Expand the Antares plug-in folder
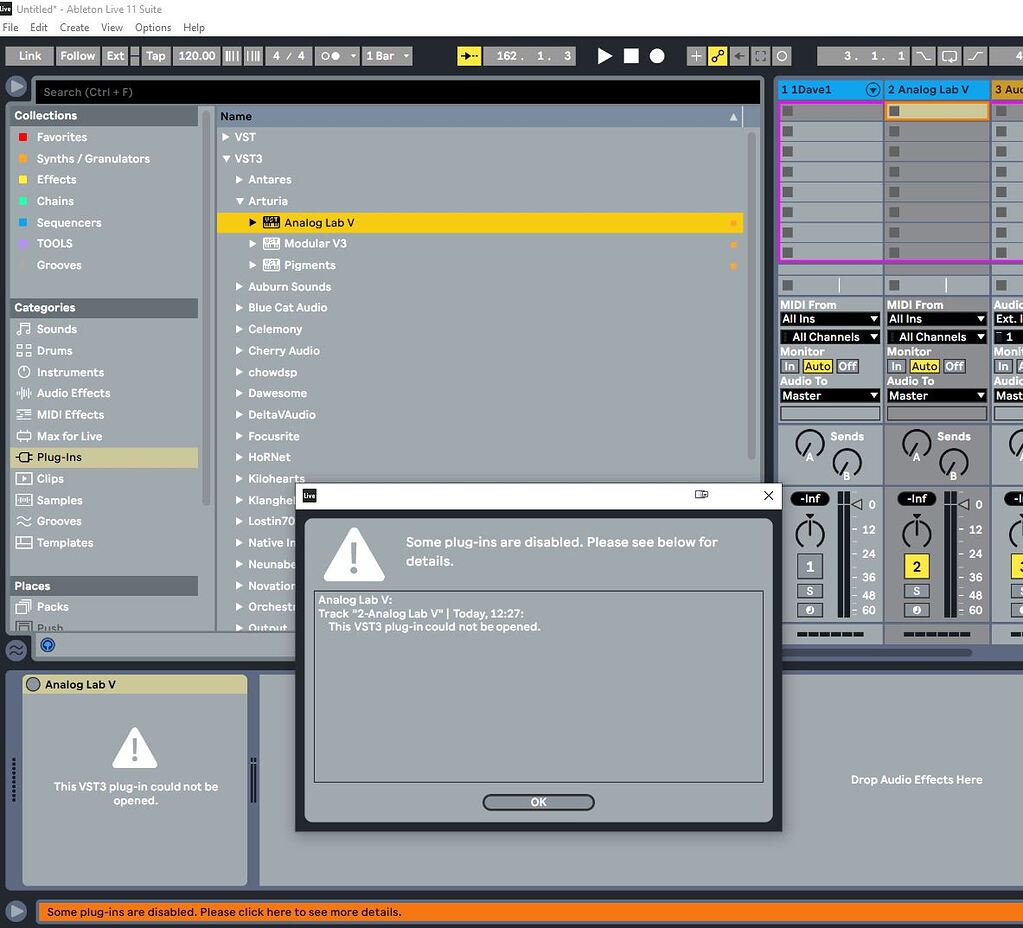 click(x=240, y=180)
